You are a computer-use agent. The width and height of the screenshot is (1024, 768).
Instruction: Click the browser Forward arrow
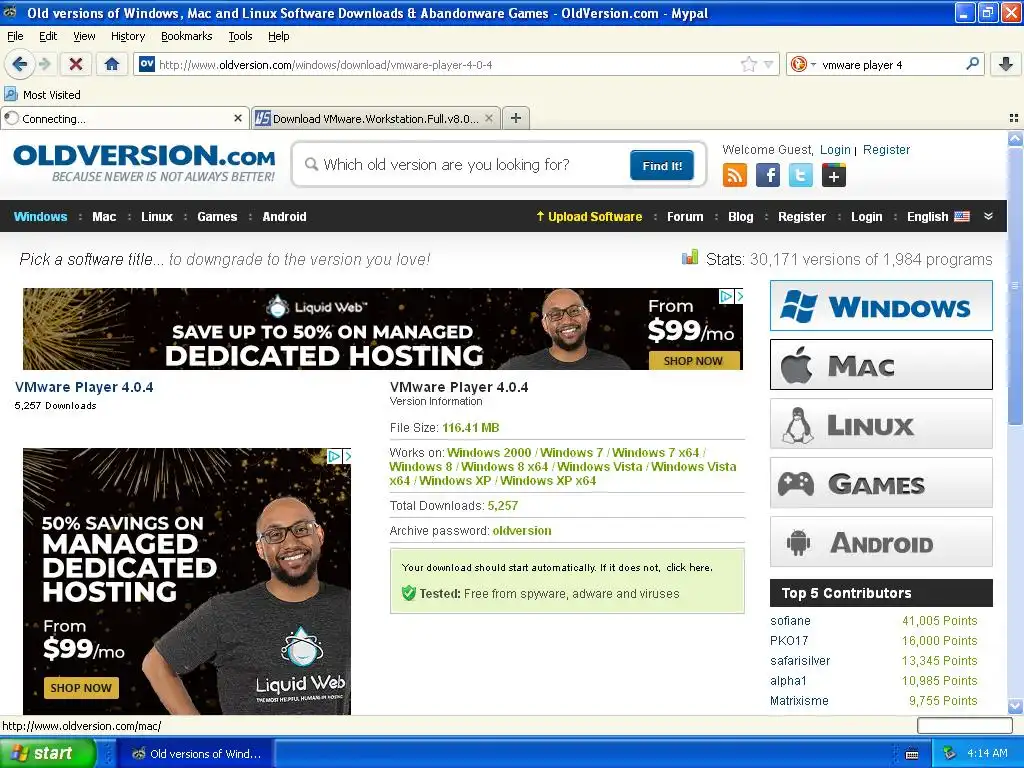pos(44,64)
